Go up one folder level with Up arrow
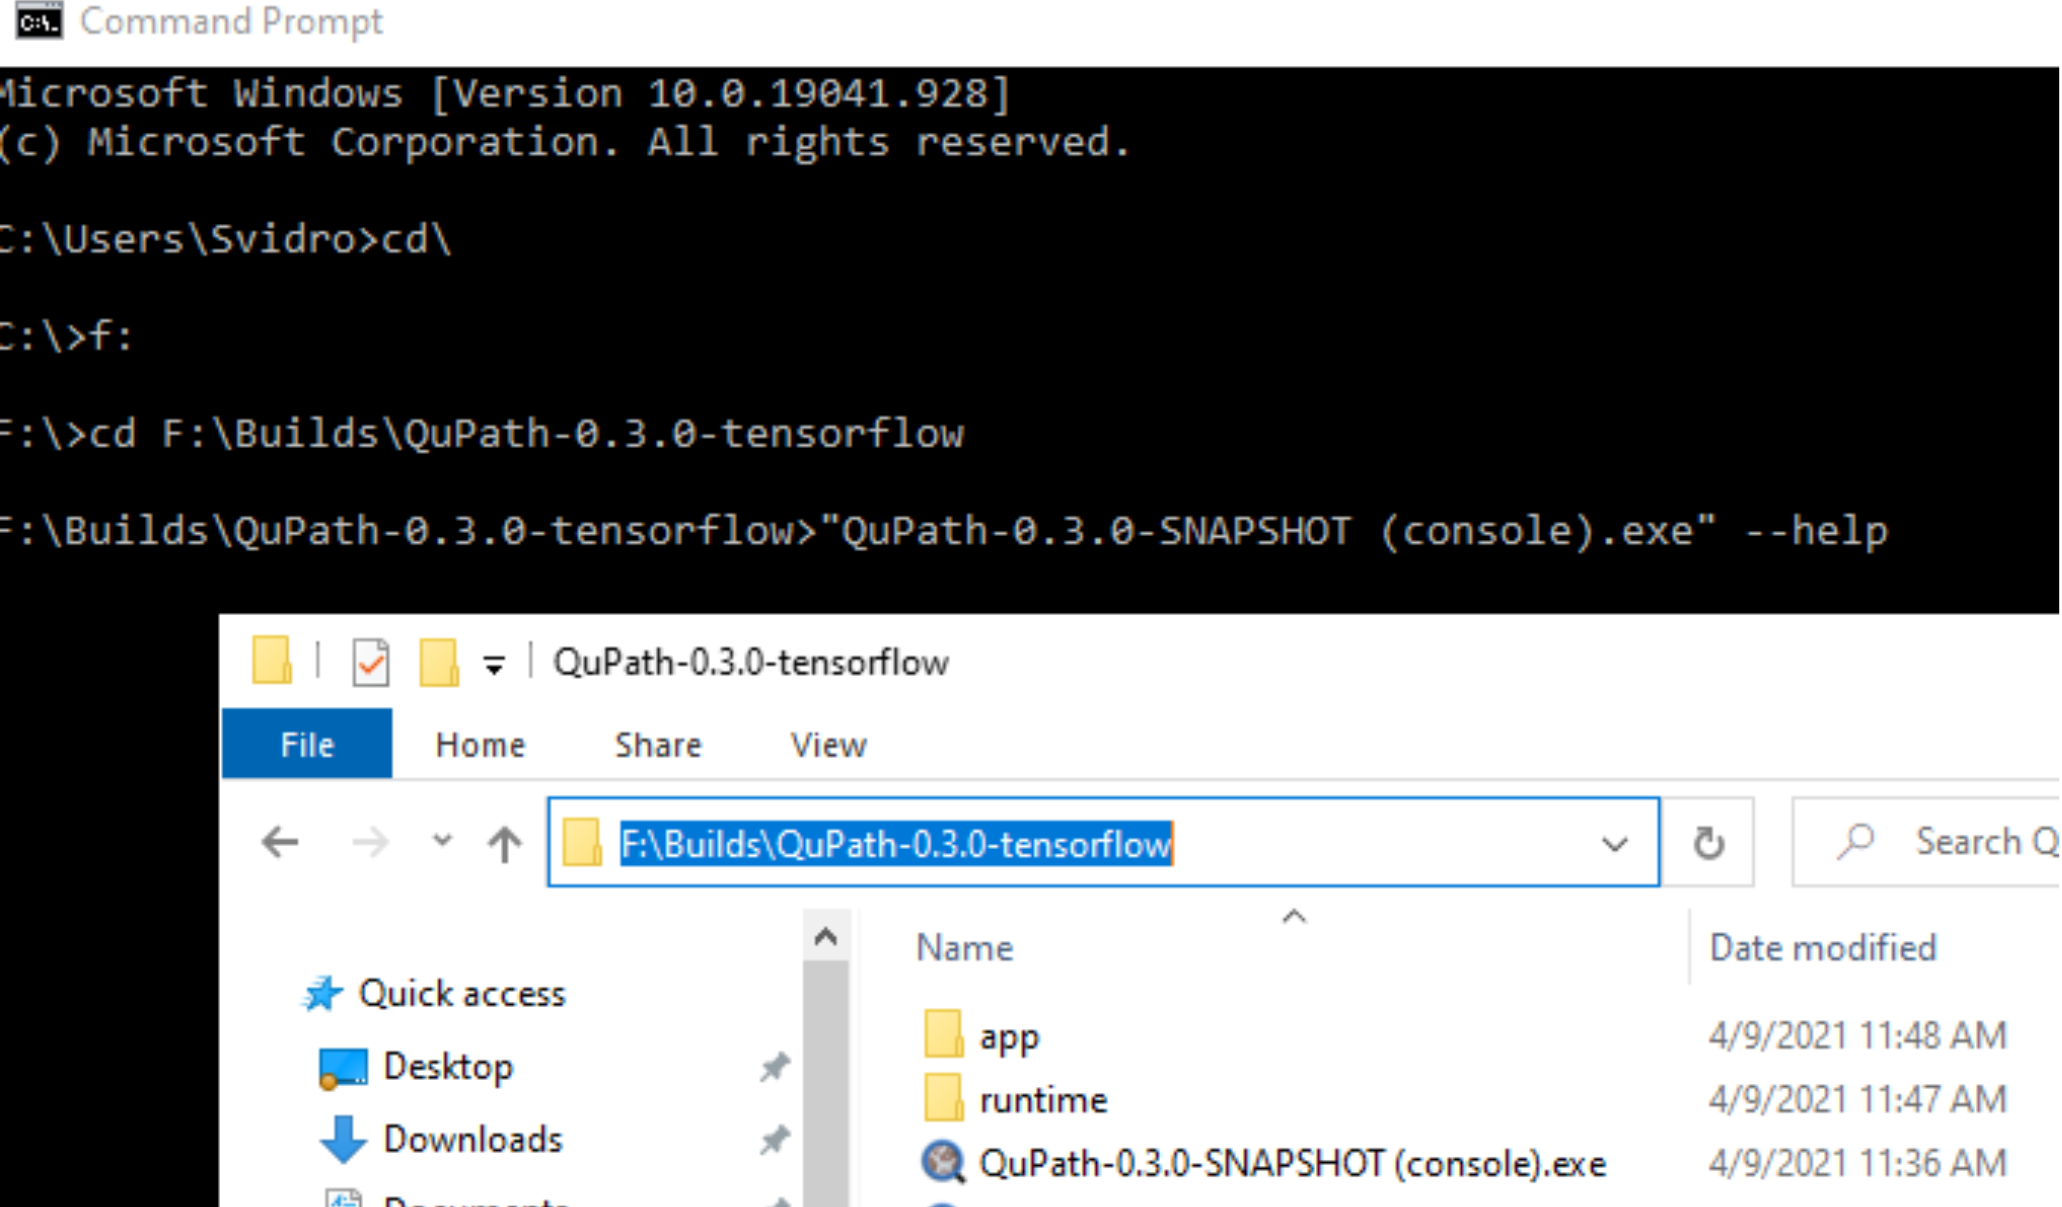This screenshot has height=1207, width=2062. tap(505, 843)
